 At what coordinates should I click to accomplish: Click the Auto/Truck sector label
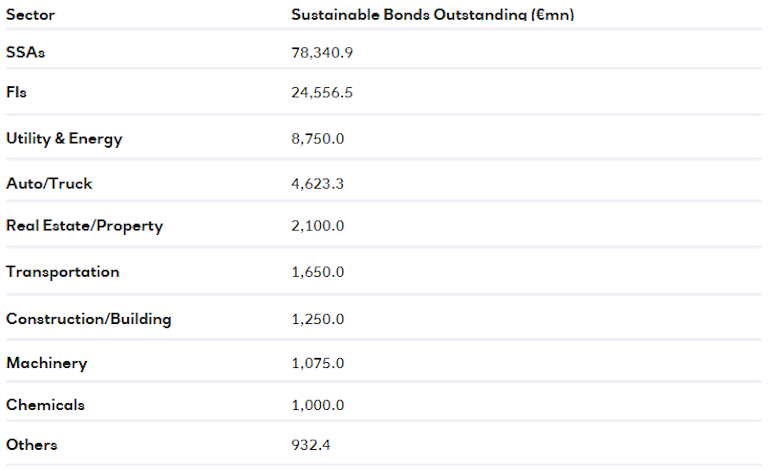(49, 184)
